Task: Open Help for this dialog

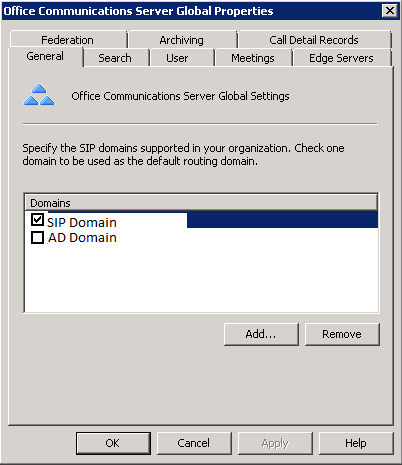Action: tap(356, 443)
